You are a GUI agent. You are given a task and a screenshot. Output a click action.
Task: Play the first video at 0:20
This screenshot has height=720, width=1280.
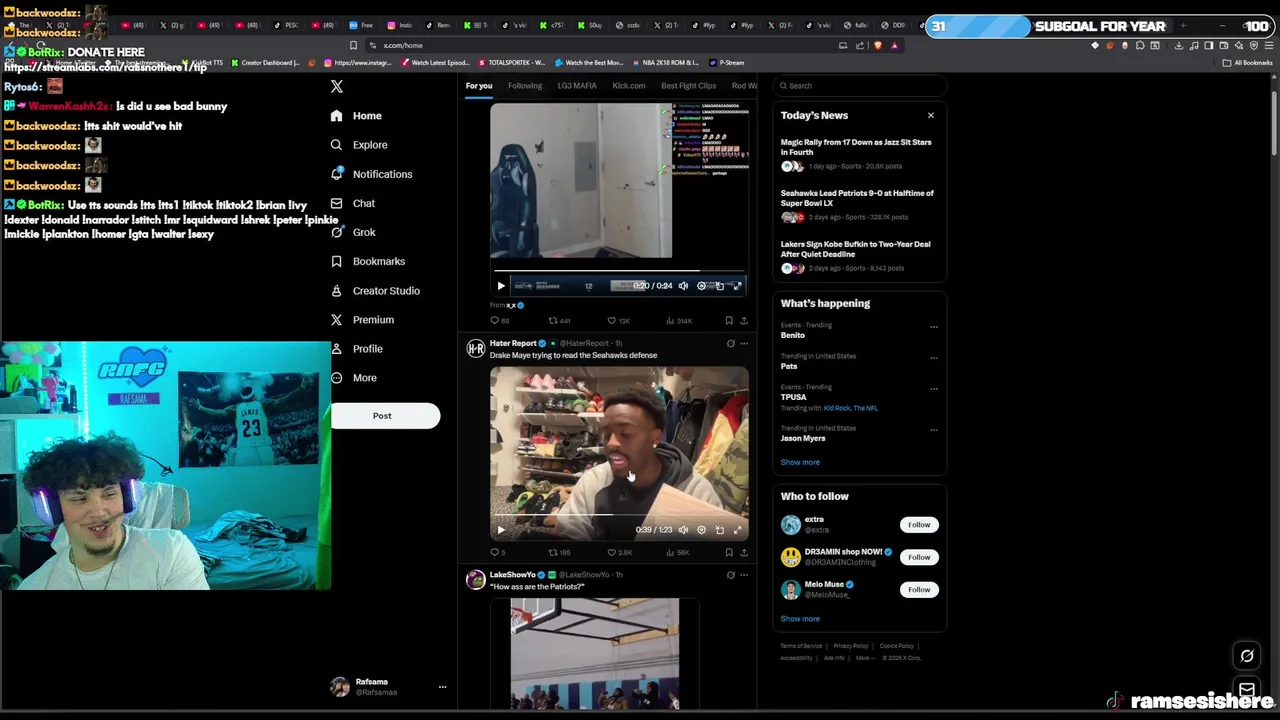pyautogui.click(x=501, y=286)
